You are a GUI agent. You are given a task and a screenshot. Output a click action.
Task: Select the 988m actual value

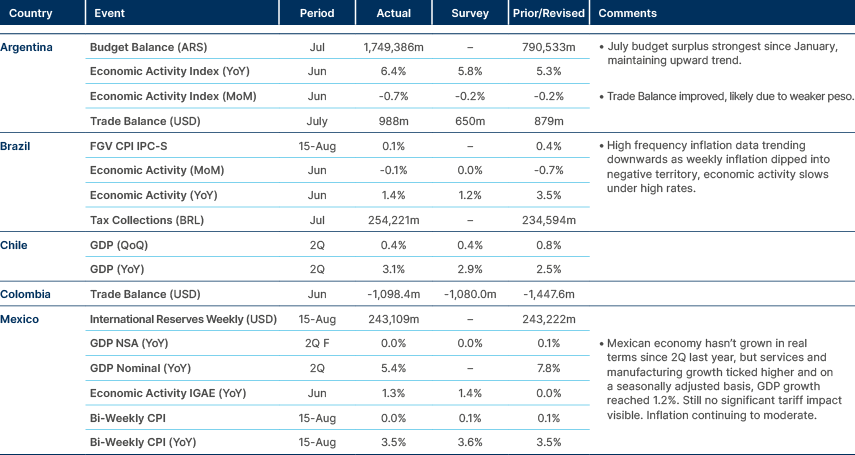click(x=394, y=121)
